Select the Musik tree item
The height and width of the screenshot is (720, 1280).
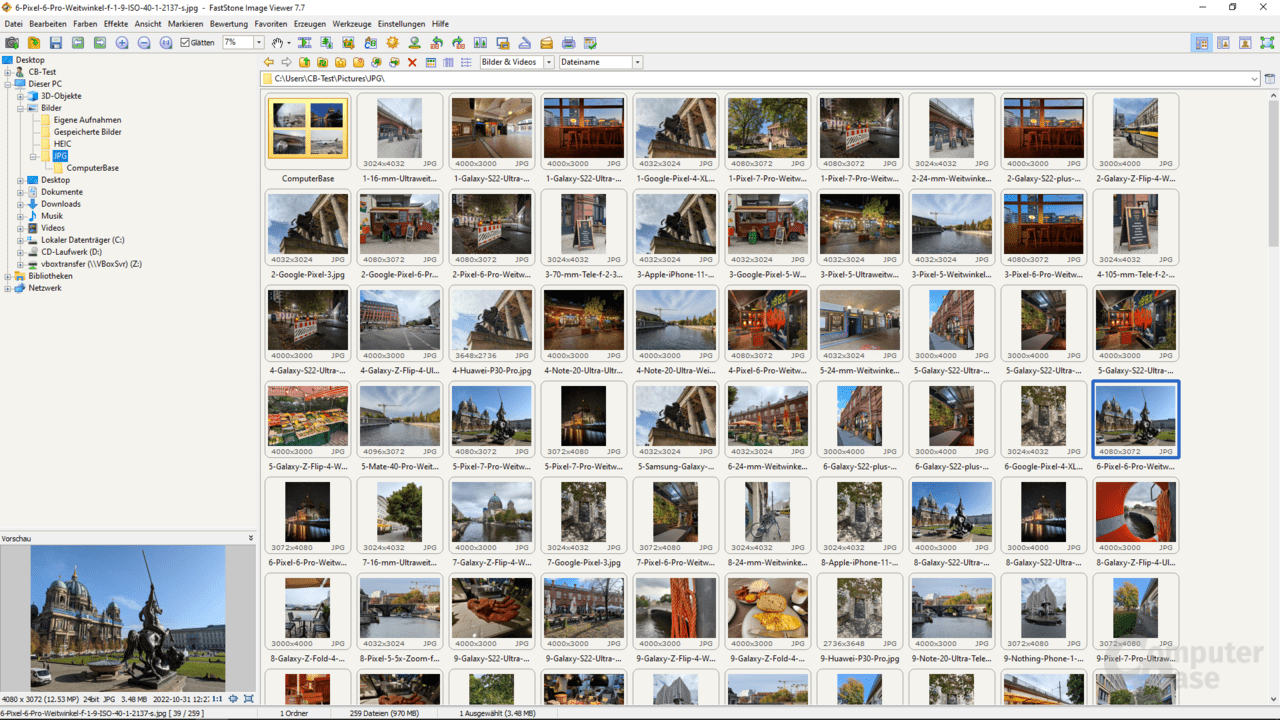[x=52, y=216]
